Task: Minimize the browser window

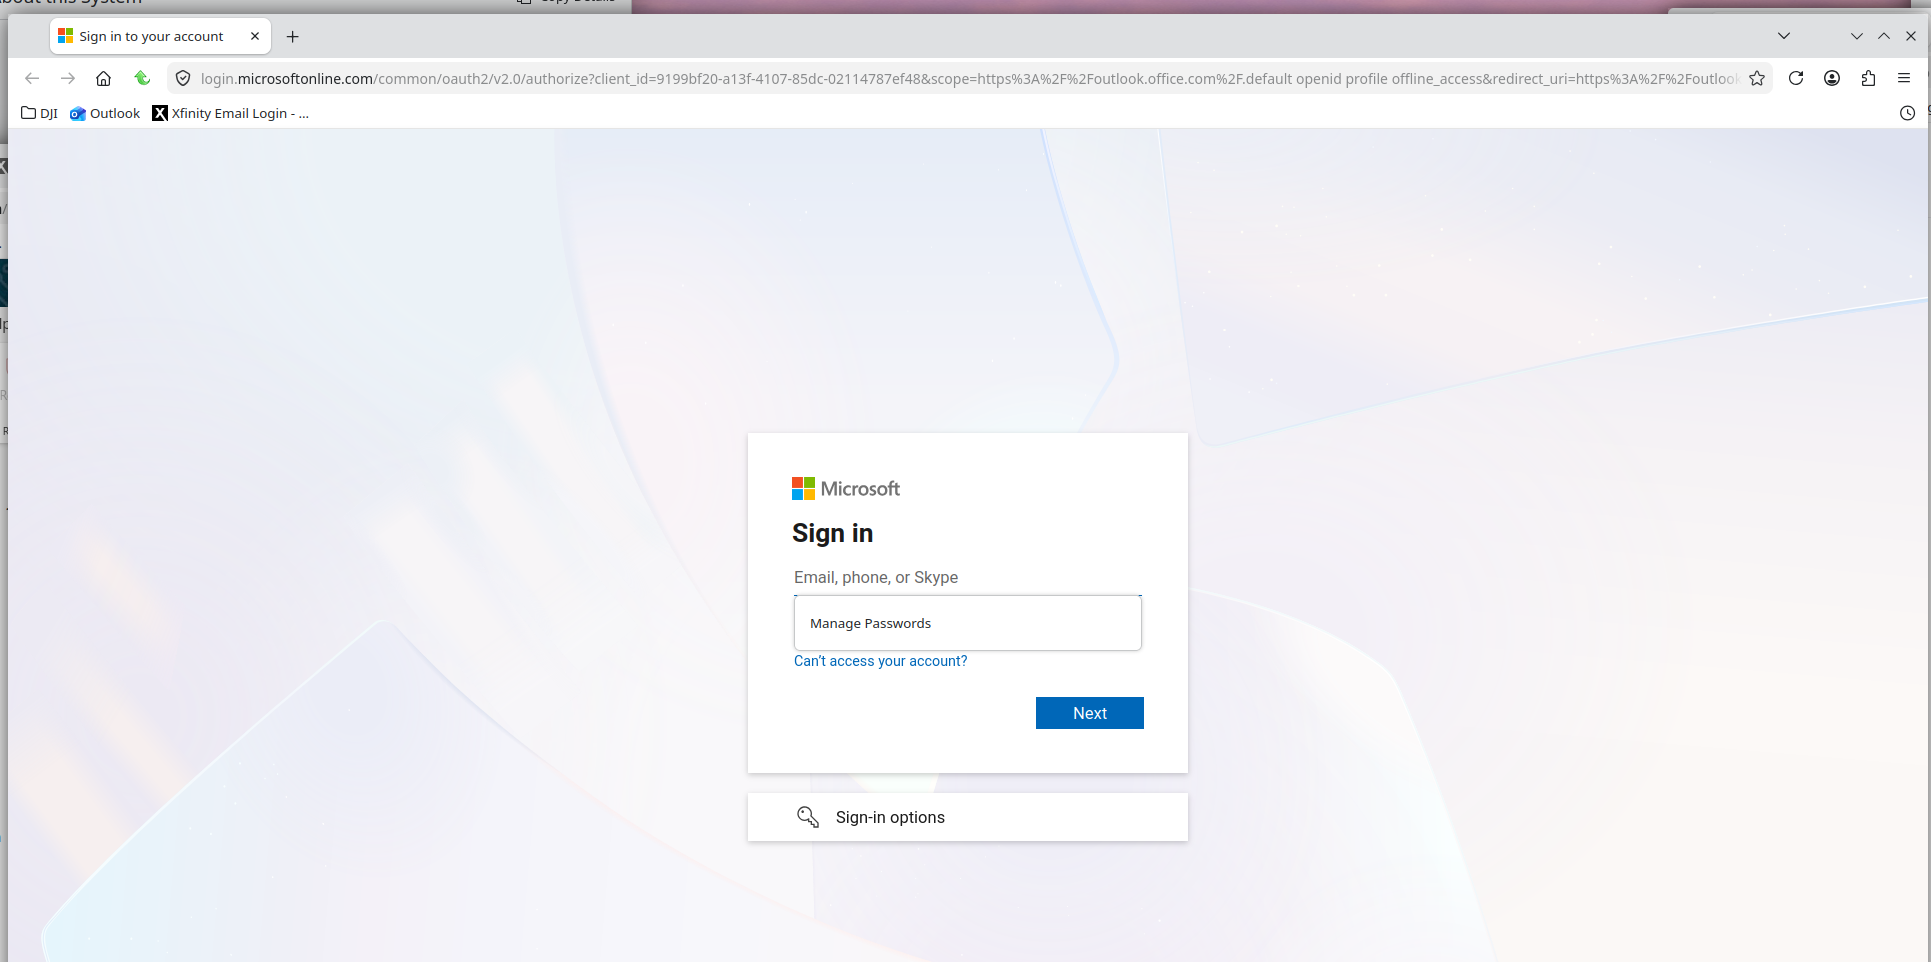Action: (x=1857, y=36)
